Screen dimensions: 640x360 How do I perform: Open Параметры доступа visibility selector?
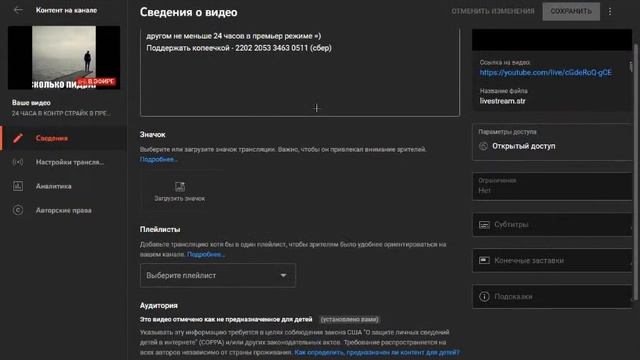[x=552, y=142]
